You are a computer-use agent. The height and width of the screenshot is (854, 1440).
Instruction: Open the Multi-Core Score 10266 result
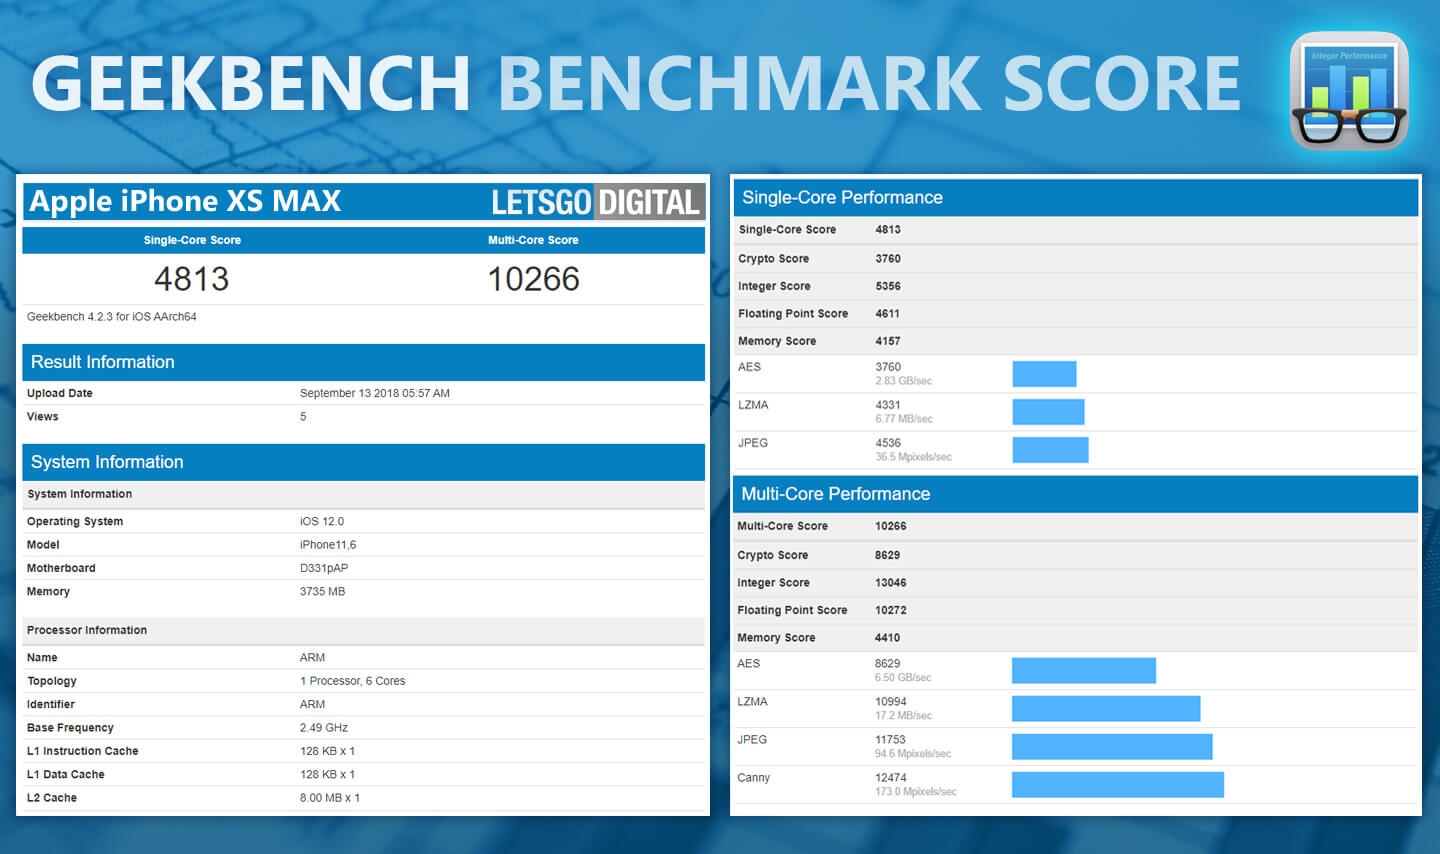(x=534, y=278)
